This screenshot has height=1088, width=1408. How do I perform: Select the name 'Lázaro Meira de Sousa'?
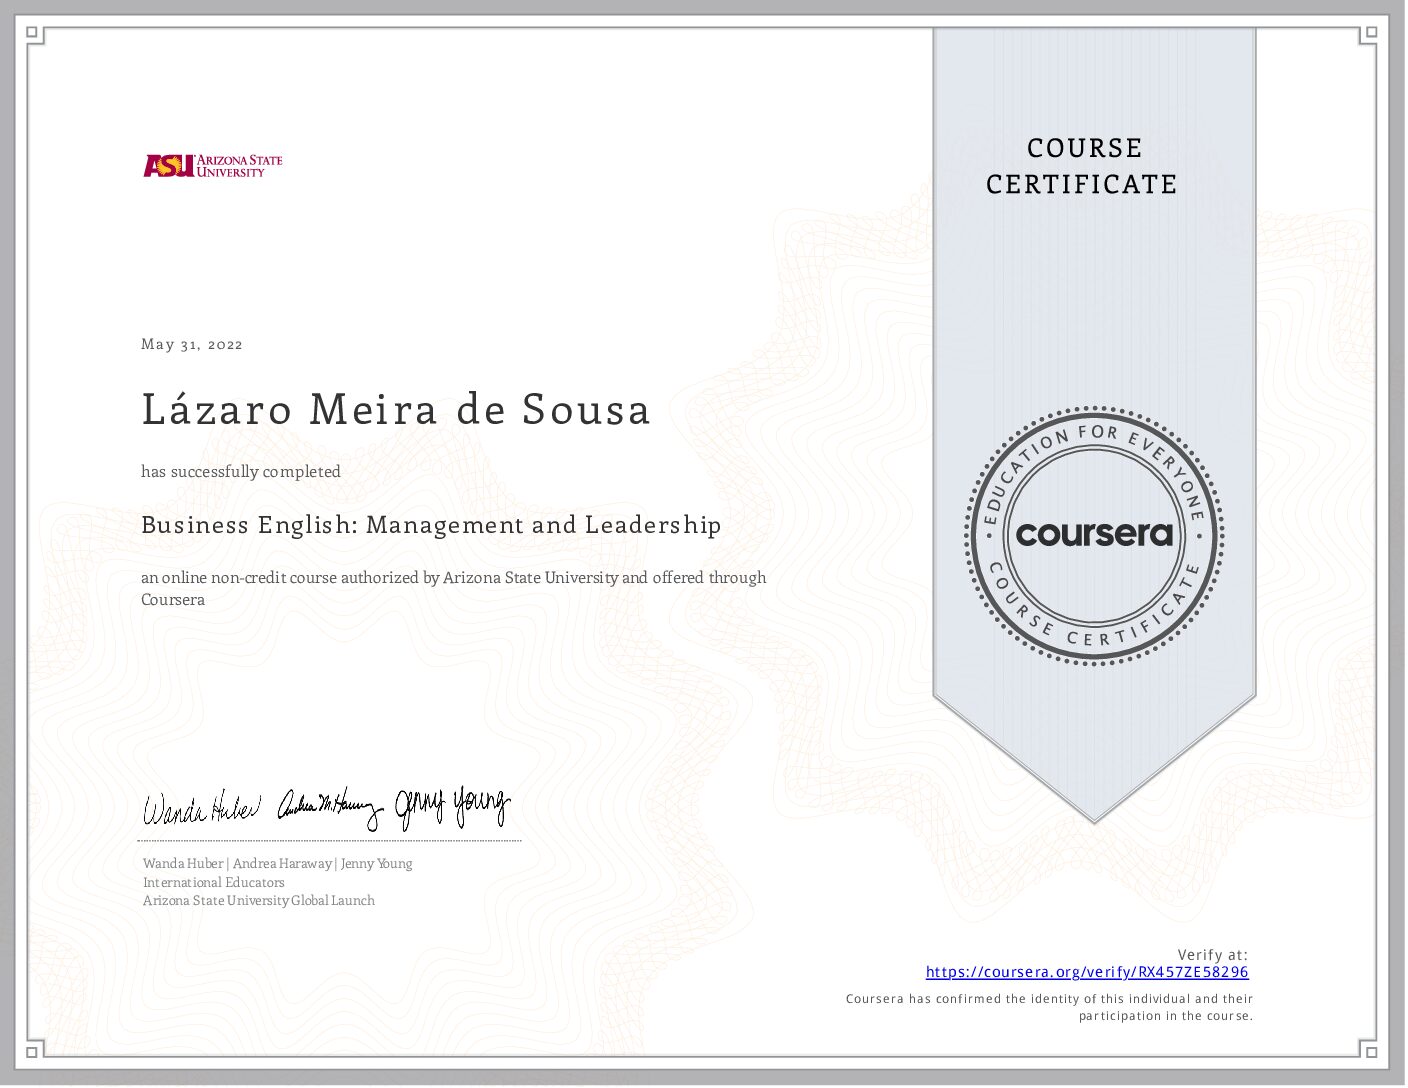396,410
